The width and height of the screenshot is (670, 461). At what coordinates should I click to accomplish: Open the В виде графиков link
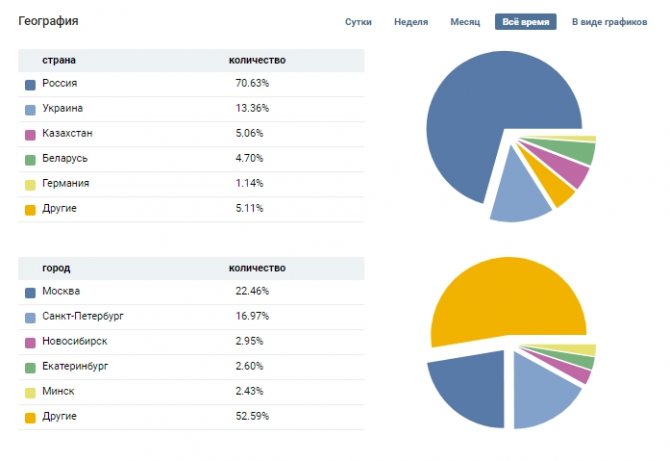point(609,22)
